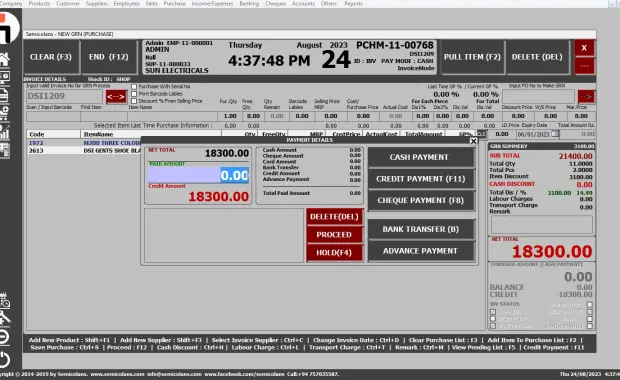
Task: Click the Remark text box in GRN summary
Action: pos(542,225)
